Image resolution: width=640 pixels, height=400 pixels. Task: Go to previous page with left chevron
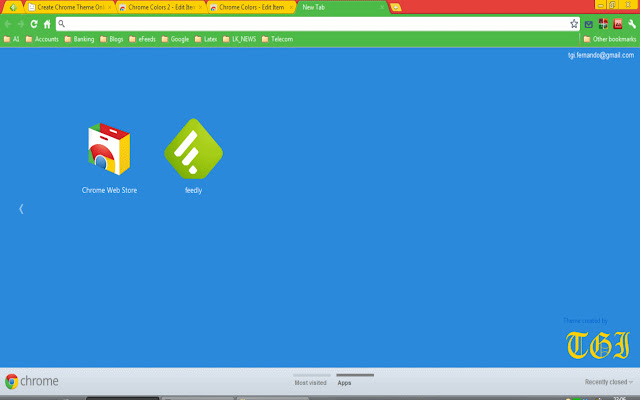pyautogui.click(x=21, y=209)
